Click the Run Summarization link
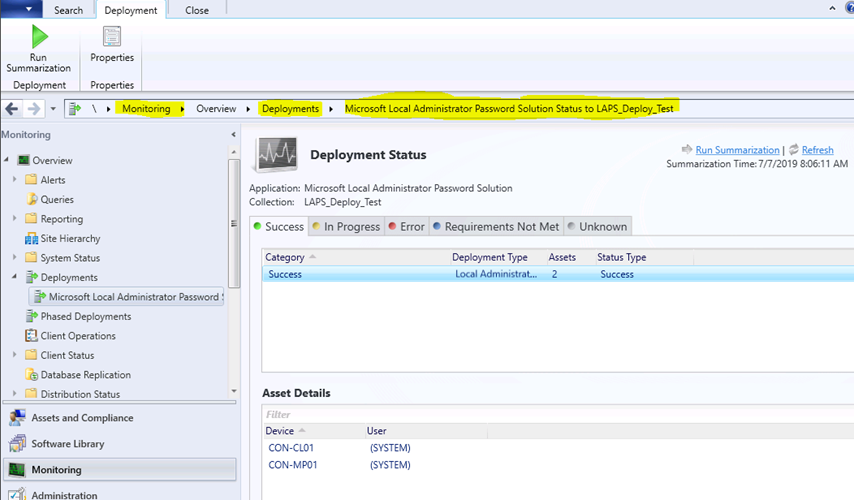The image size is (854, 500). coord(737,150)
